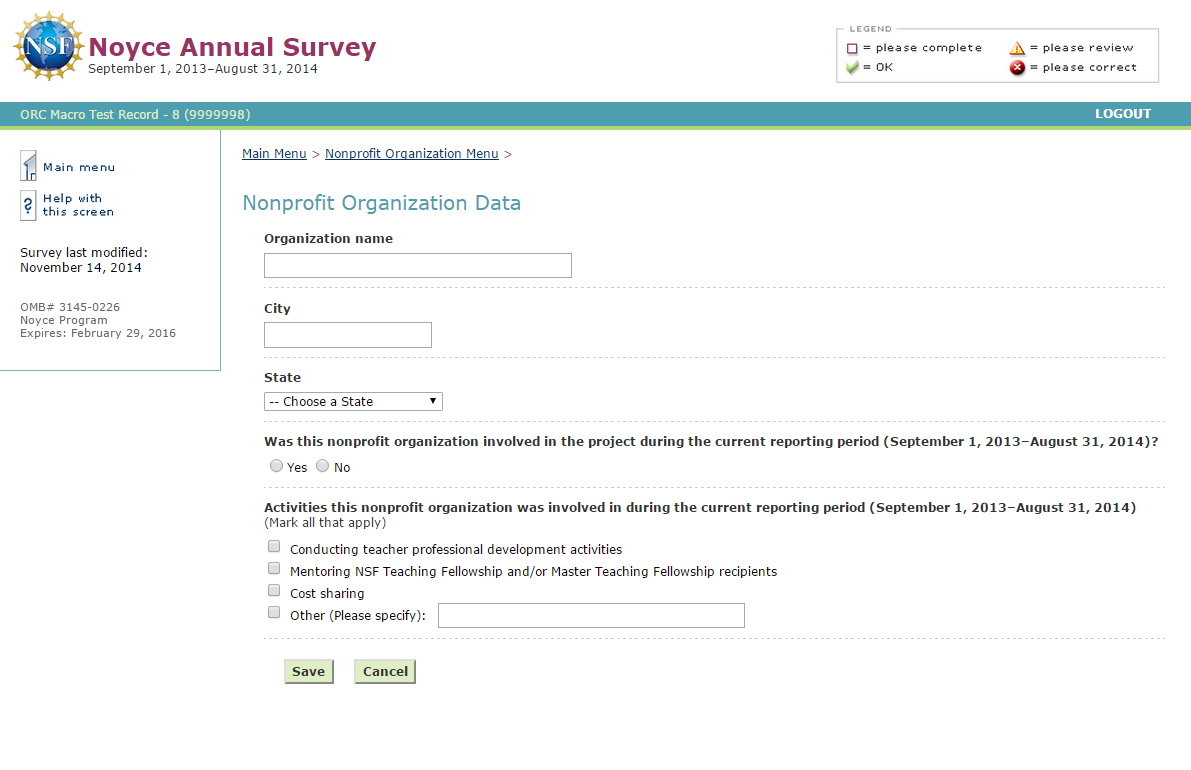Click the please-complete square legend icon

point(852,48)
